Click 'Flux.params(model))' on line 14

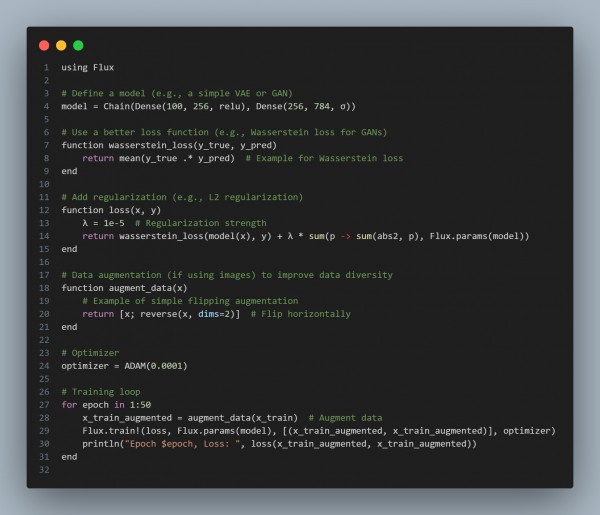click(479, 236)
